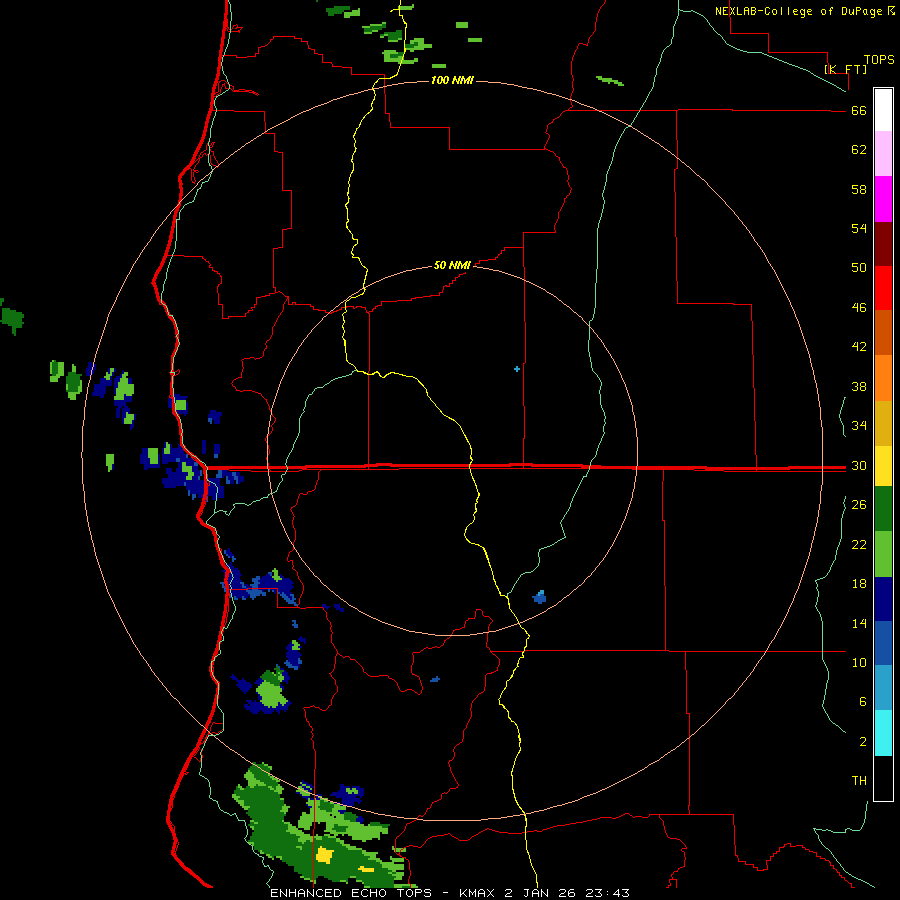Click the dark green legend swatch
The image size is (900, 900).
883,509
